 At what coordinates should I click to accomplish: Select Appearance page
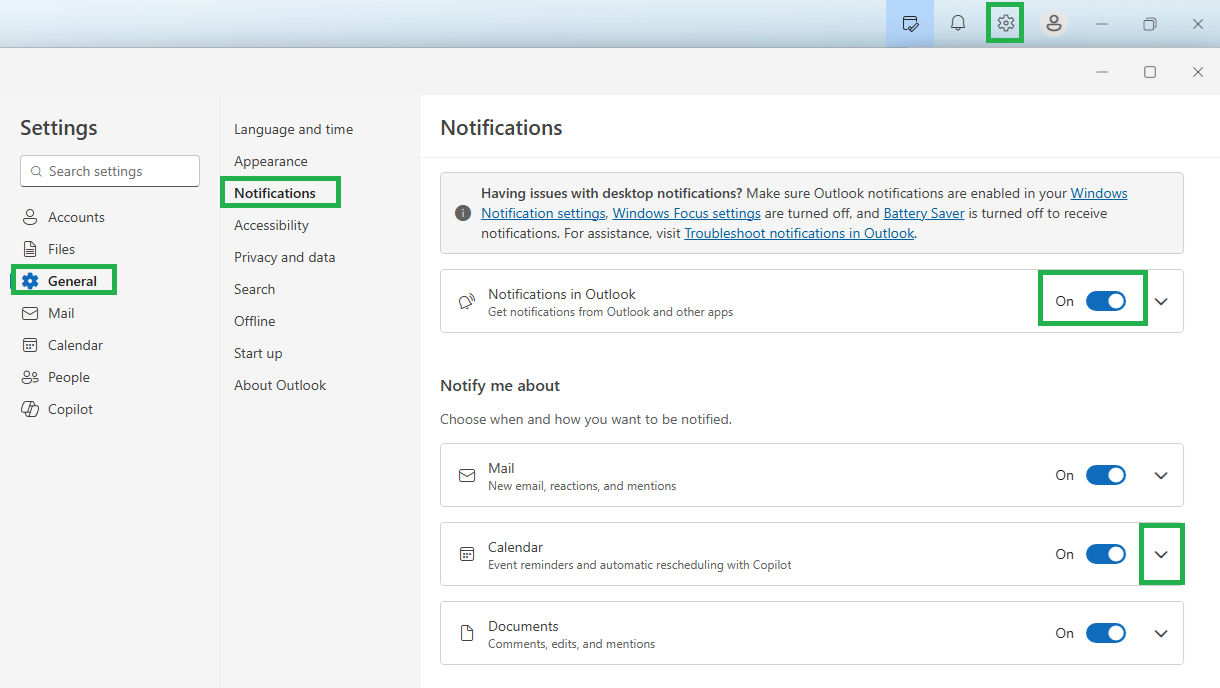coord(271,161)
